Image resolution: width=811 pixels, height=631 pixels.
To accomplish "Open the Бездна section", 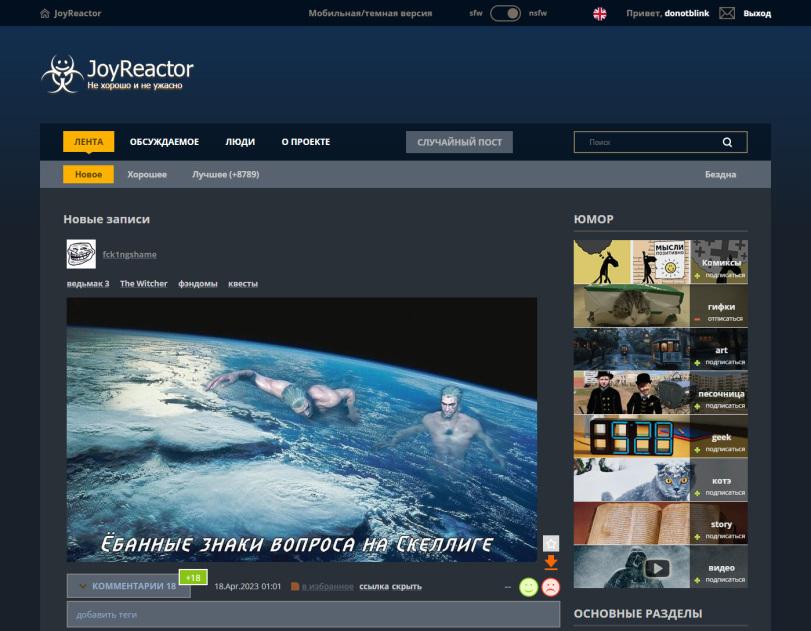I will [x=720, y=174].
